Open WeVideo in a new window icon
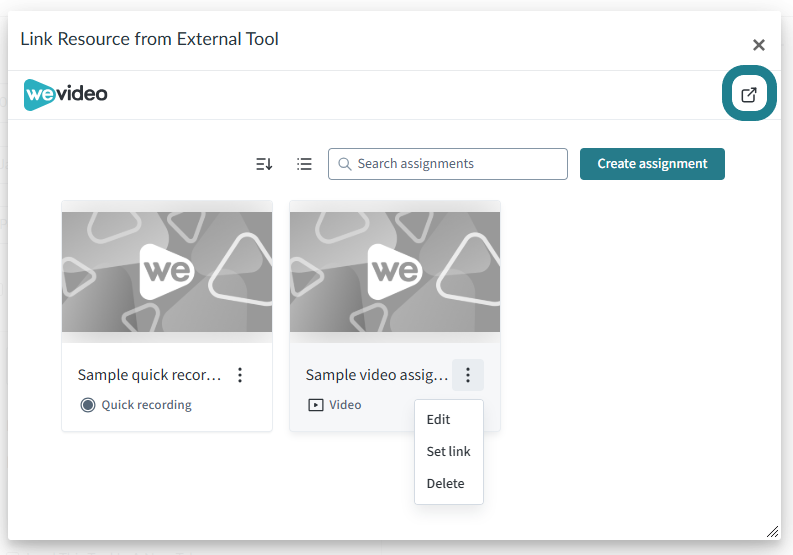This screenshot has width=793, height=555. pos(748,94)
